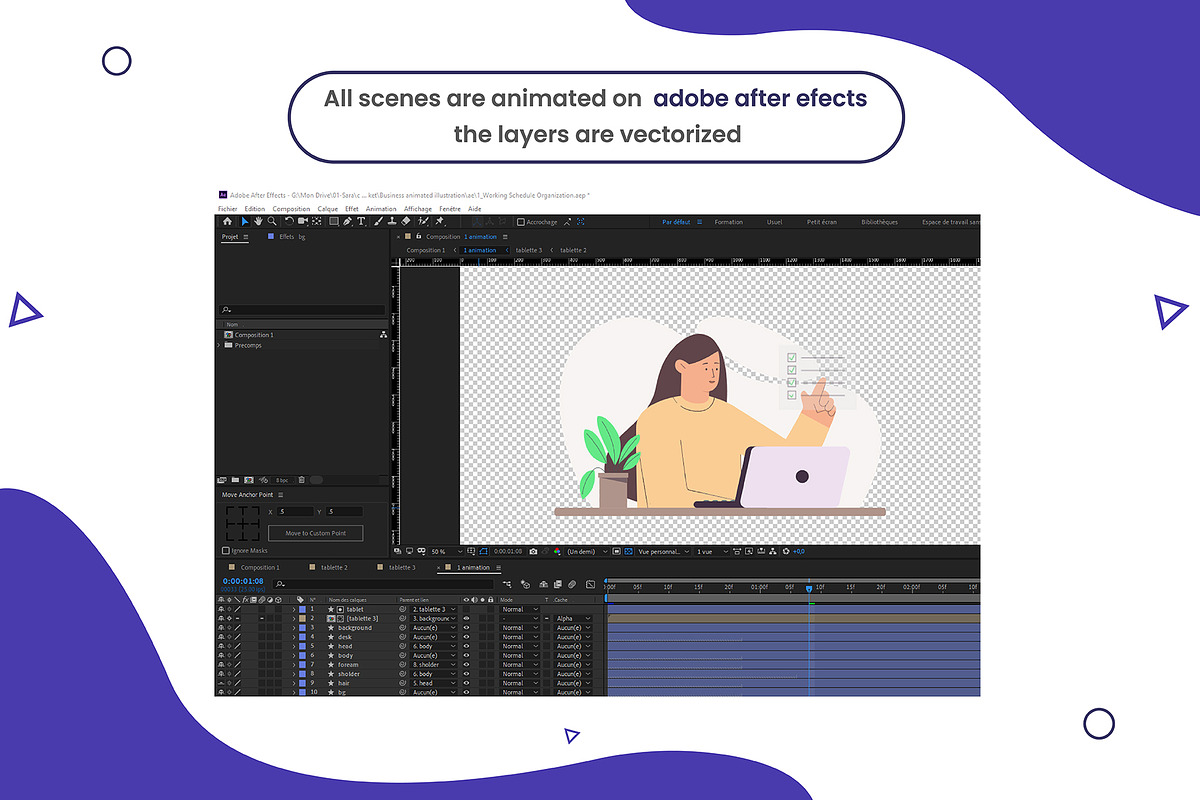
Task: Create new composition icon in Project panel
Action: 249,480
